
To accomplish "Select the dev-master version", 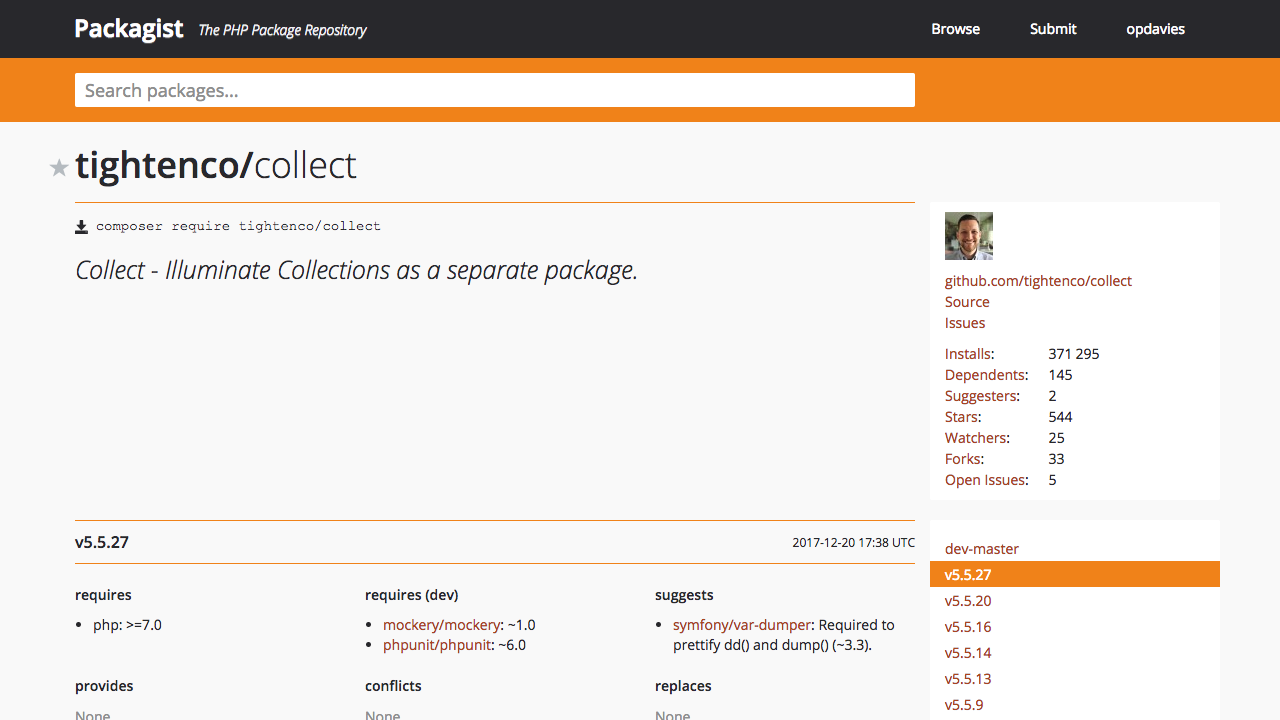I will coord(982,549).
